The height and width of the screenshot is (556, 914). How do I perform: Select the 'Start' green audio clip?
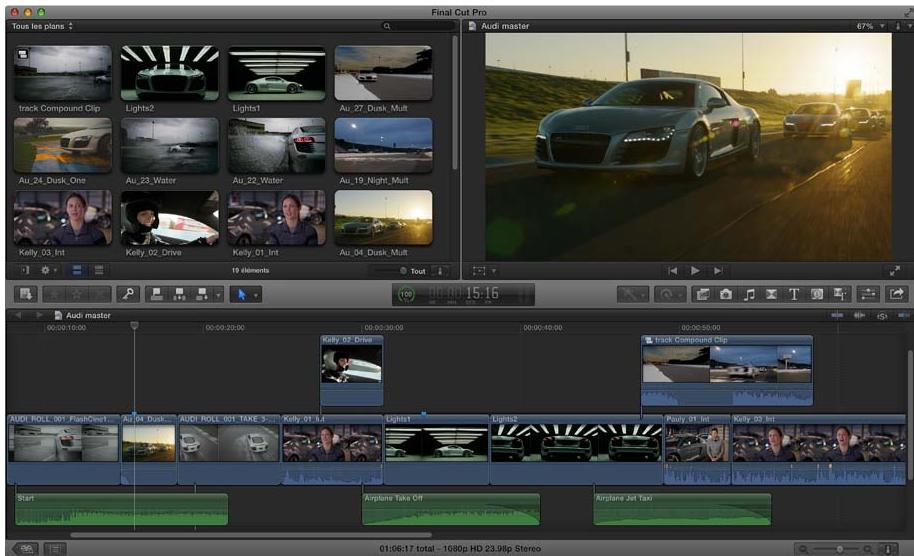pyautogui.click(x=121, y=509)
